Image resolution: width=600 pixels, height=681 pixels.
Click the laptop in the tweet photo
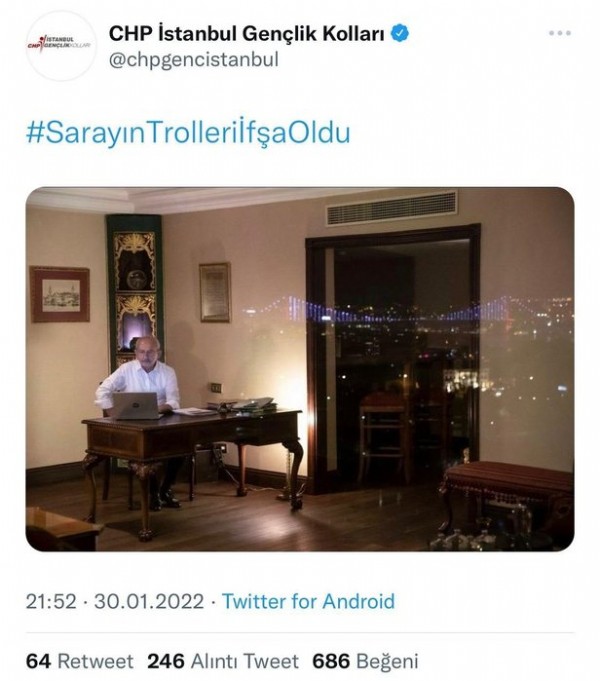pyautogui.click(x=135, y=405)
